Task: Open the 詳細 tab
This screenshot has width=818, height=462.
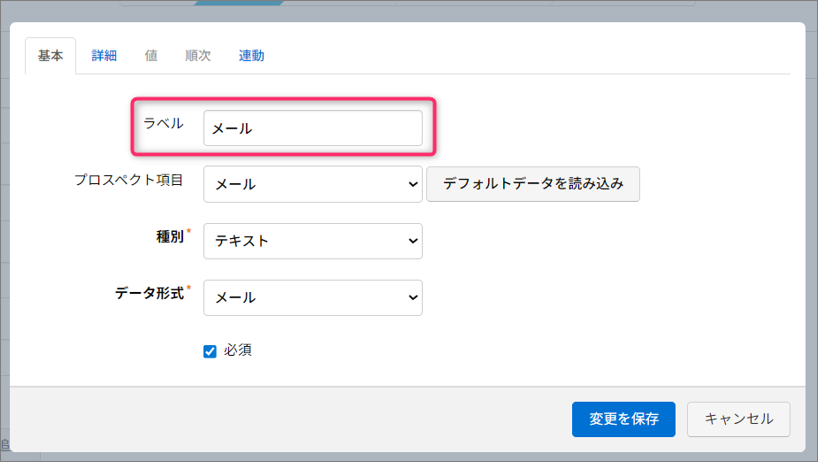Action: pos(104,56)
